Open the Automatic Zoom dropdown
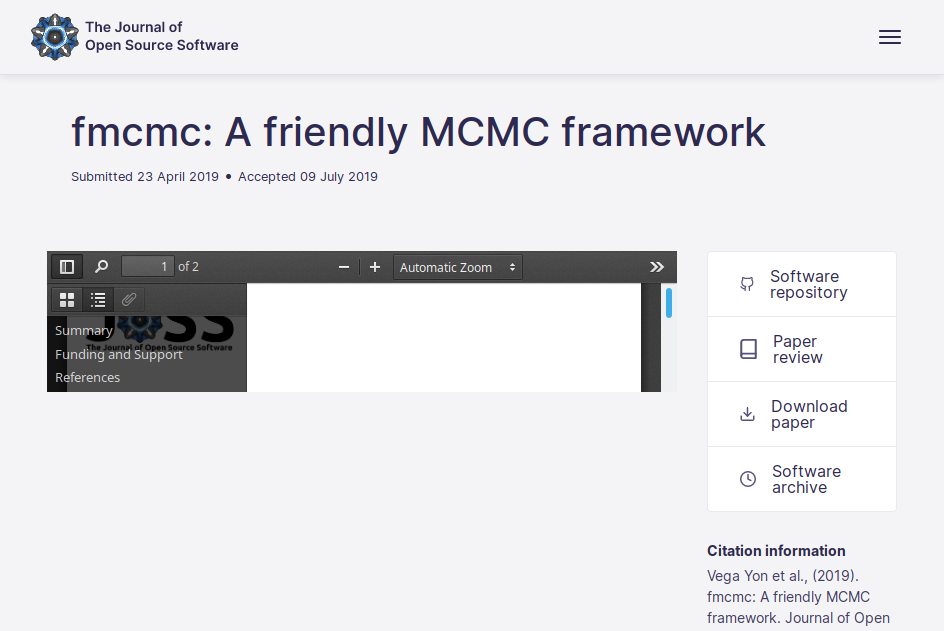Screen dimensions: 944x631 (458, 267)
